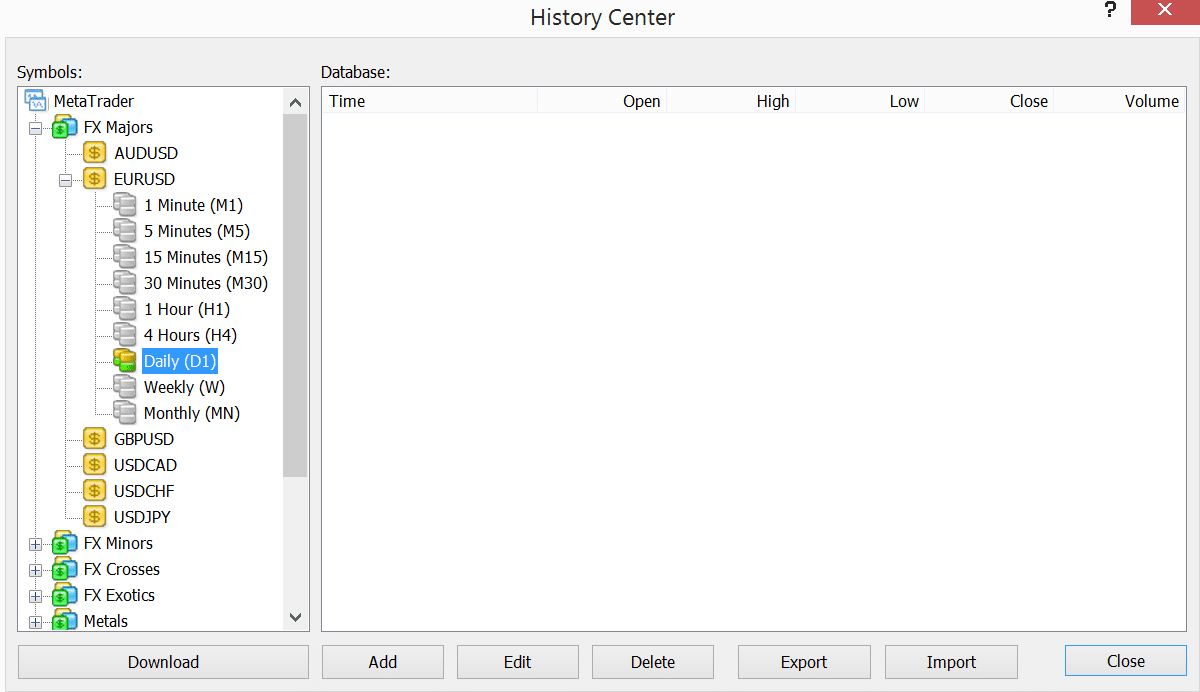
Task: Click the Daily (D1) timeframe icon
Action: (x=124, y=360)
